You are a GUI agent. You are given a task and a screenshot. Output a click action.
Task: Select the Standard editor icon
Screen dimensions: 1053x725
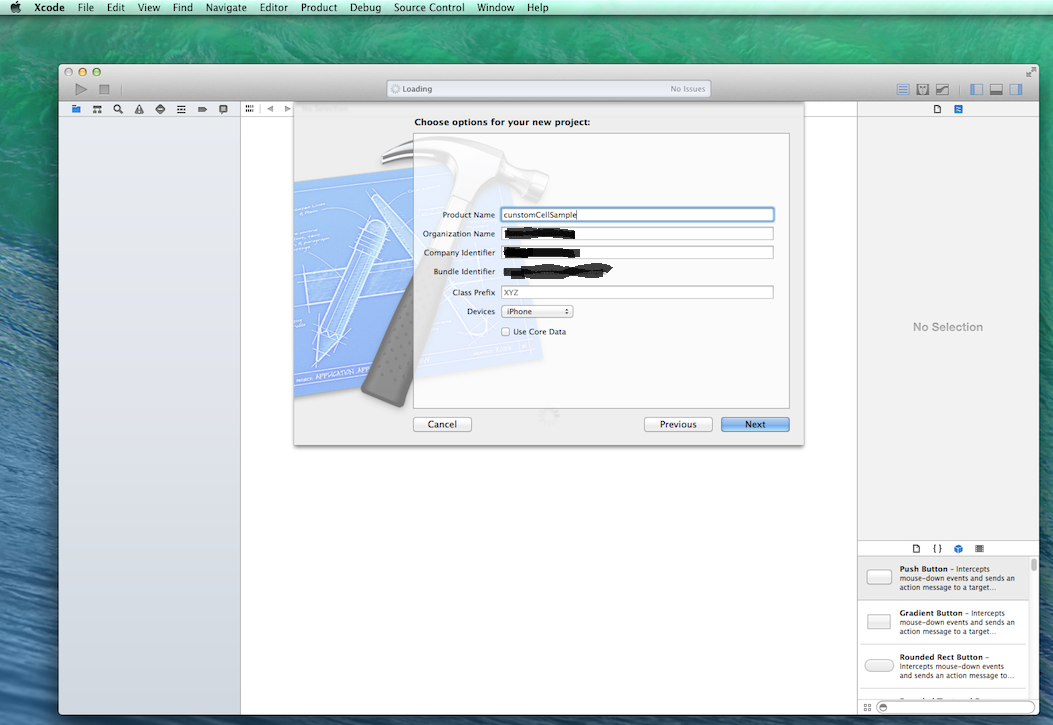[903, 89]
